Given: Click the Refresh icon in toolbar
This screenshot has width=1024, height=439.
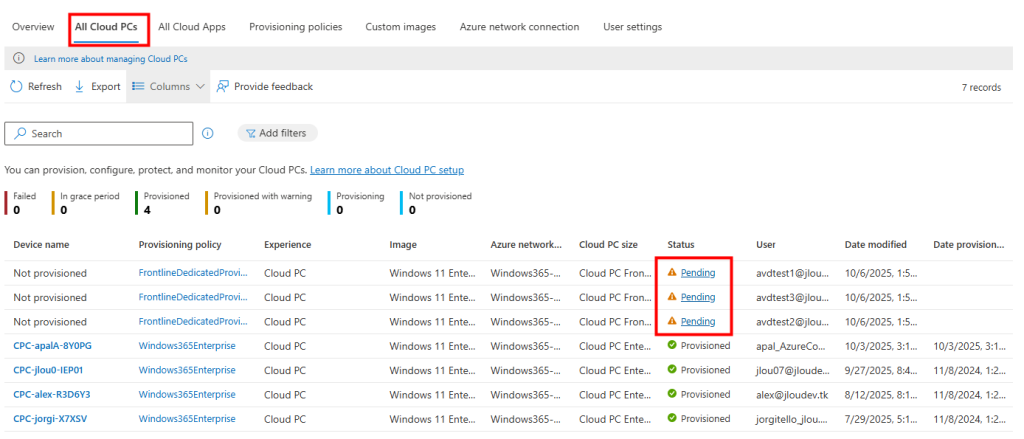Looking at the screenshot, I should pyautogui.click(x=16, y=87).
